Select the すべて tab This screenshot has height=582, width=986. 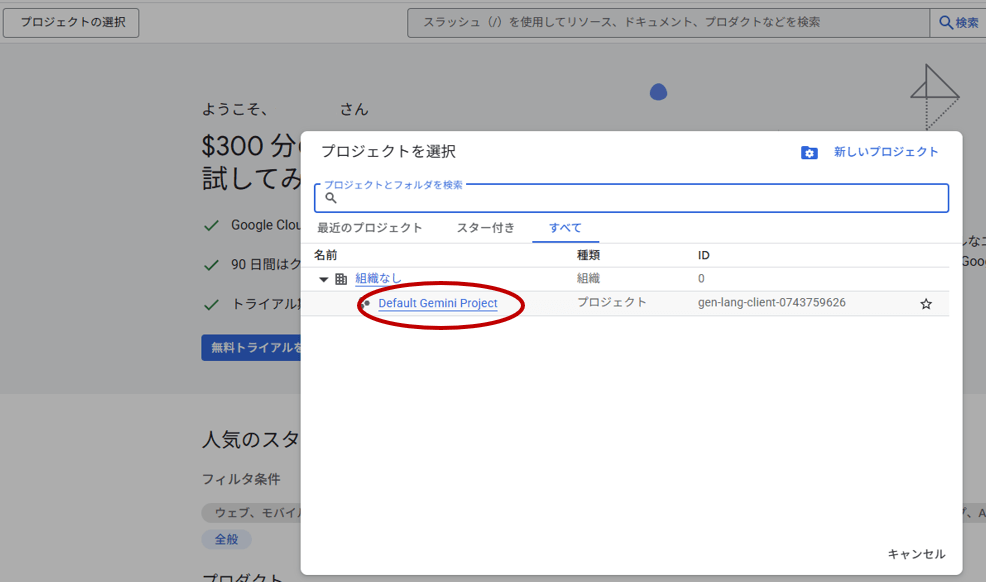(x=565, y=228)
